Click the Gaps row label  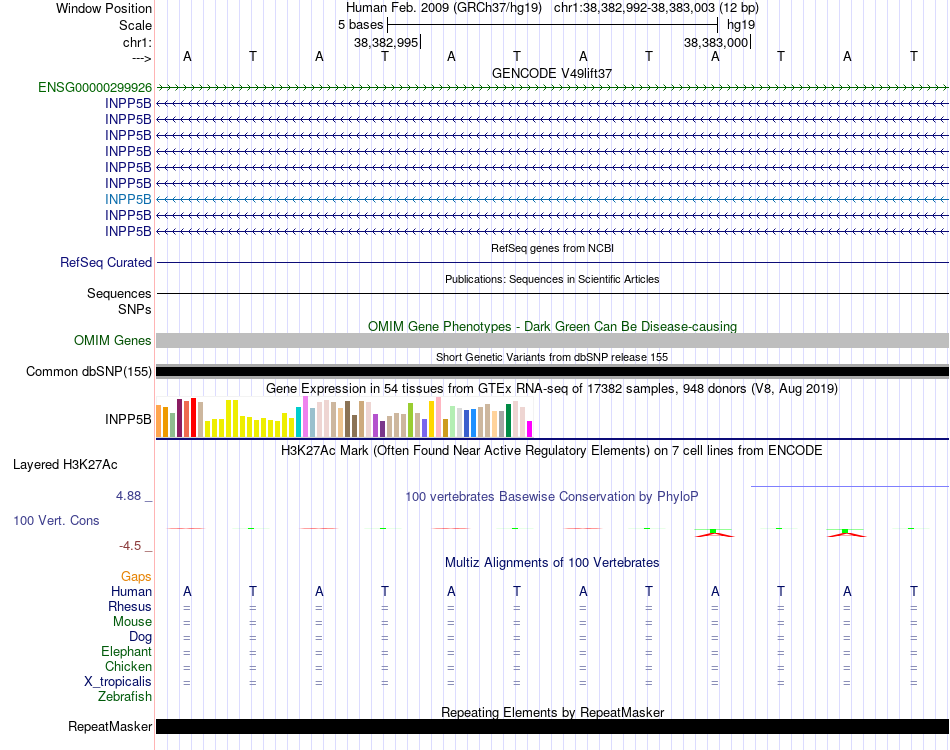point(136,576)
